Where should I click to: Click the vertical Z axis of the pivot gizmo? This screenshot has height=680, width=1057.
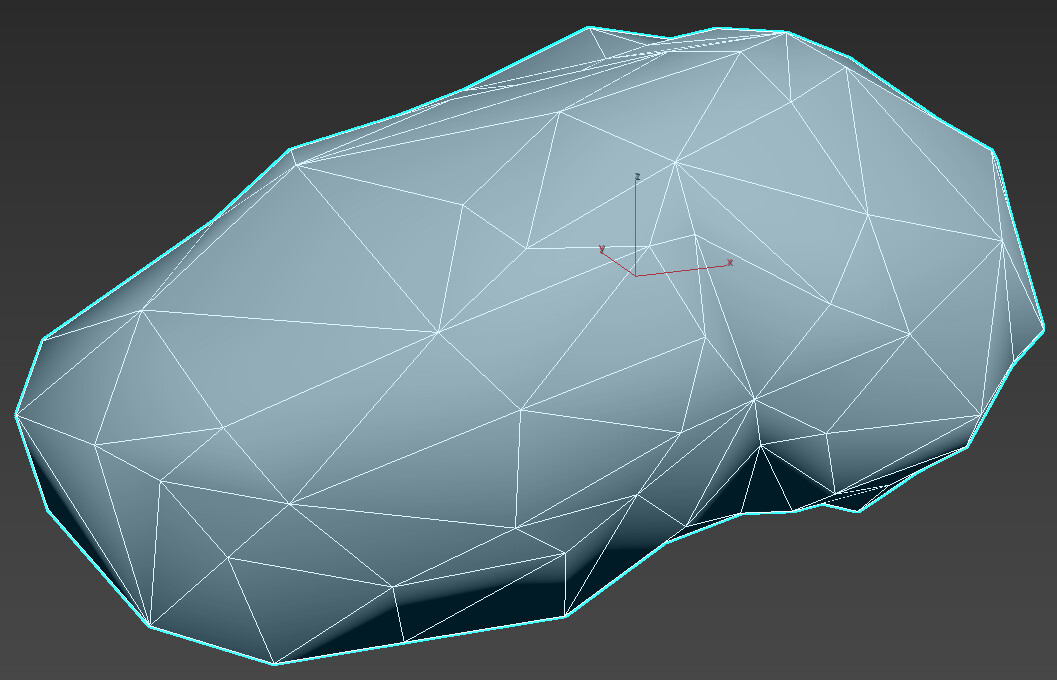[x=636, y=229]
